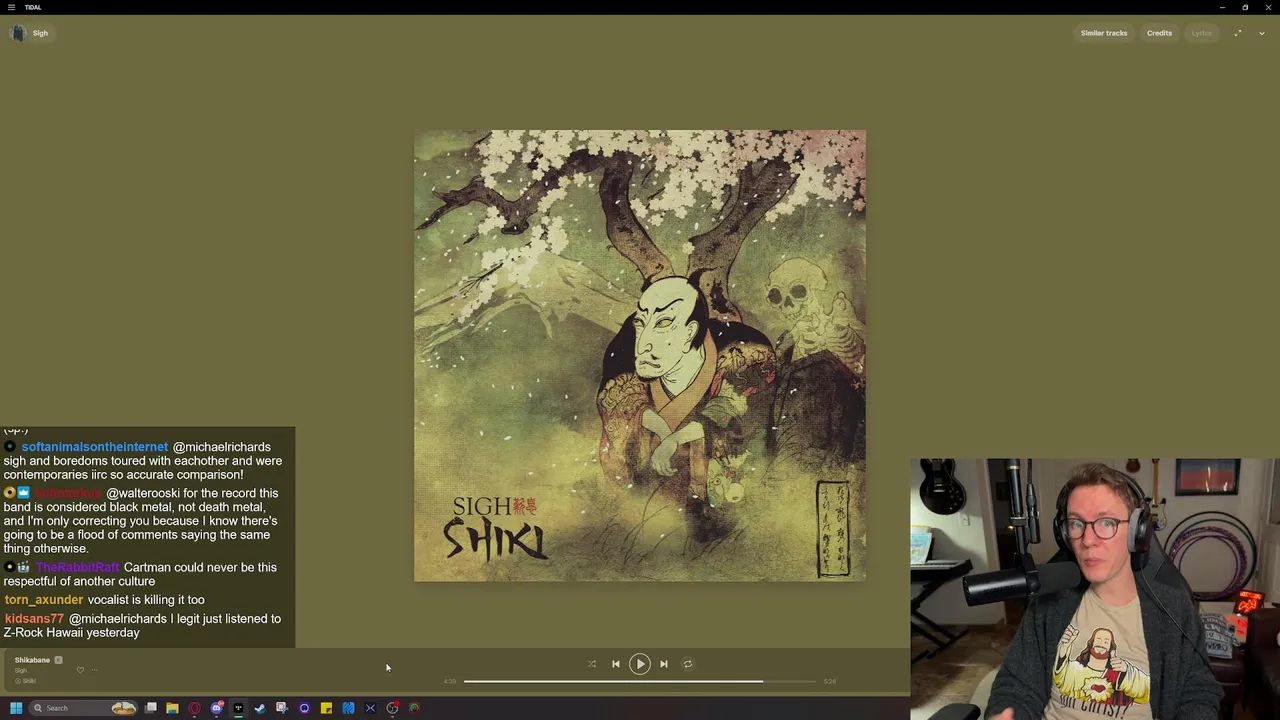Click username softanimalsontheinternet in chat

point(95,447)
